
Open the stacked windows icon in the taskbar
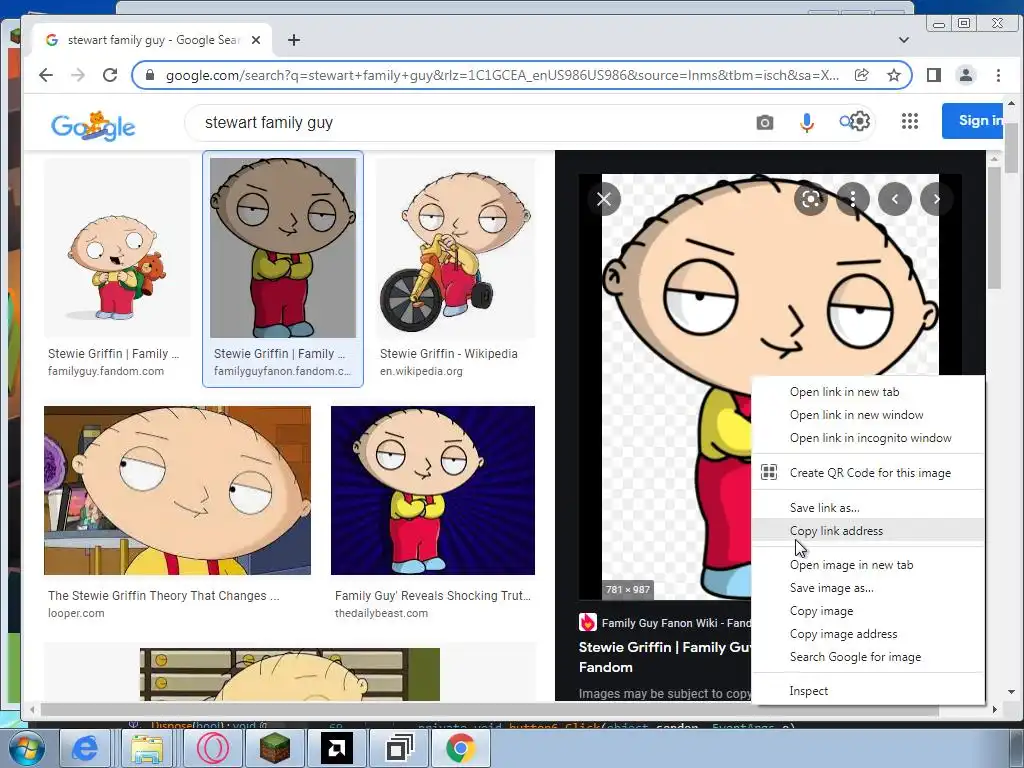click(x=399, y=748)
